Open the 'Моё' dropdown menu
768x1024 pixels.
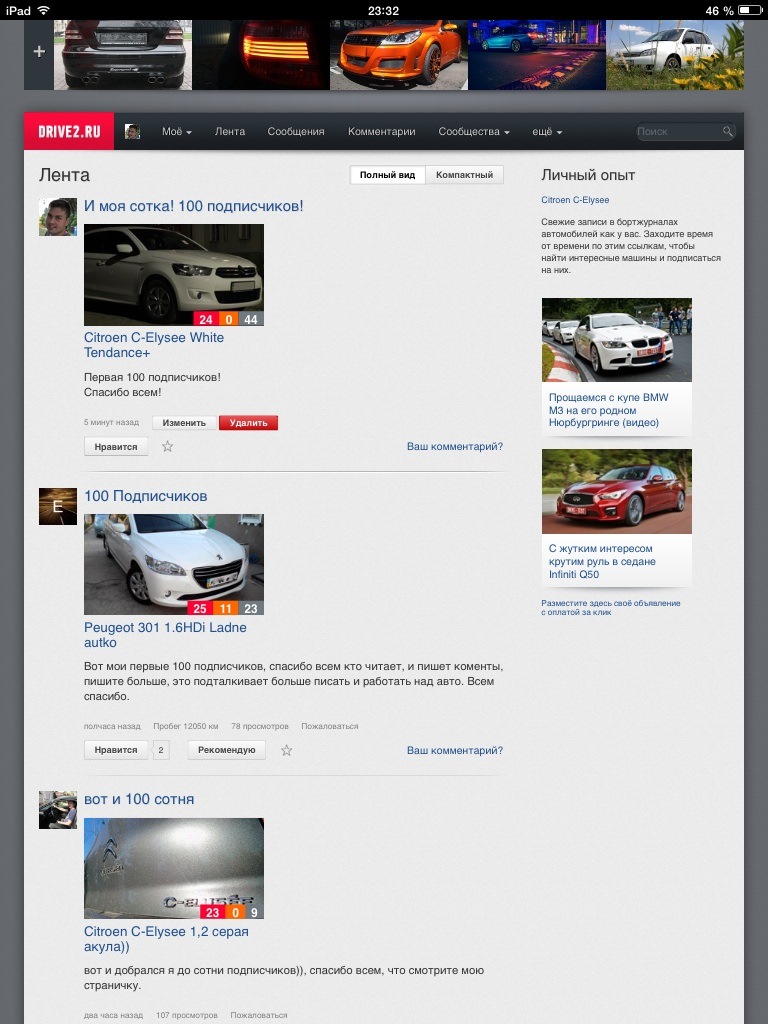coord(177,131)
